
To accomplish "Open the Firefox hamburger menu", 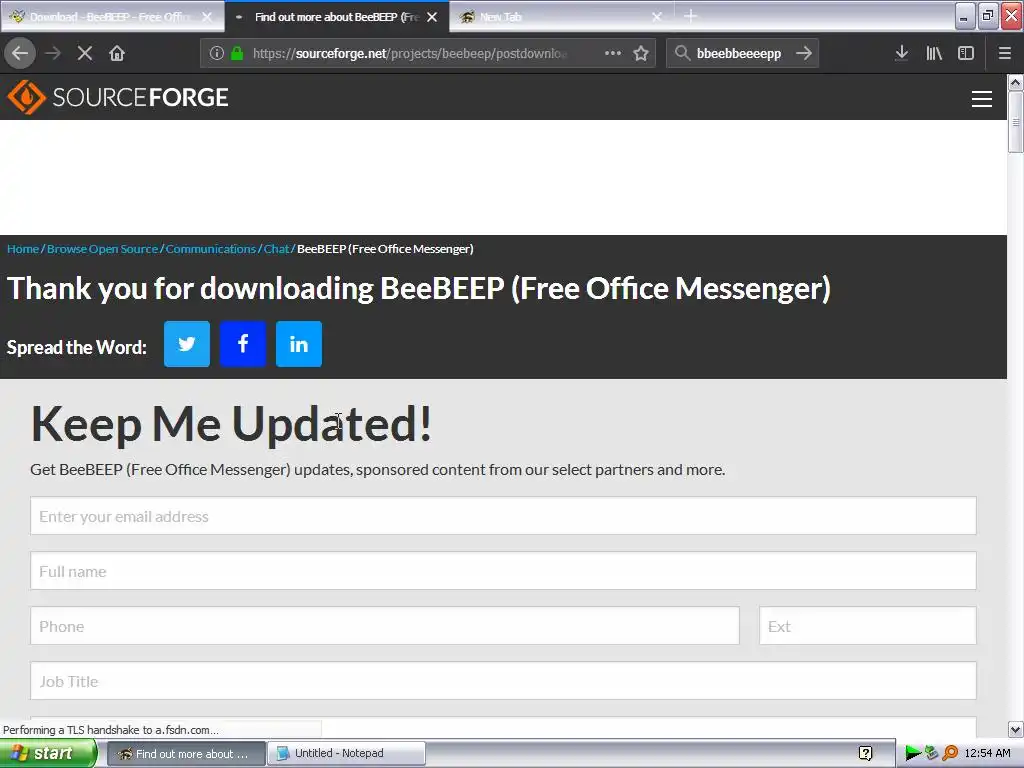I will tap(1004, 53).
